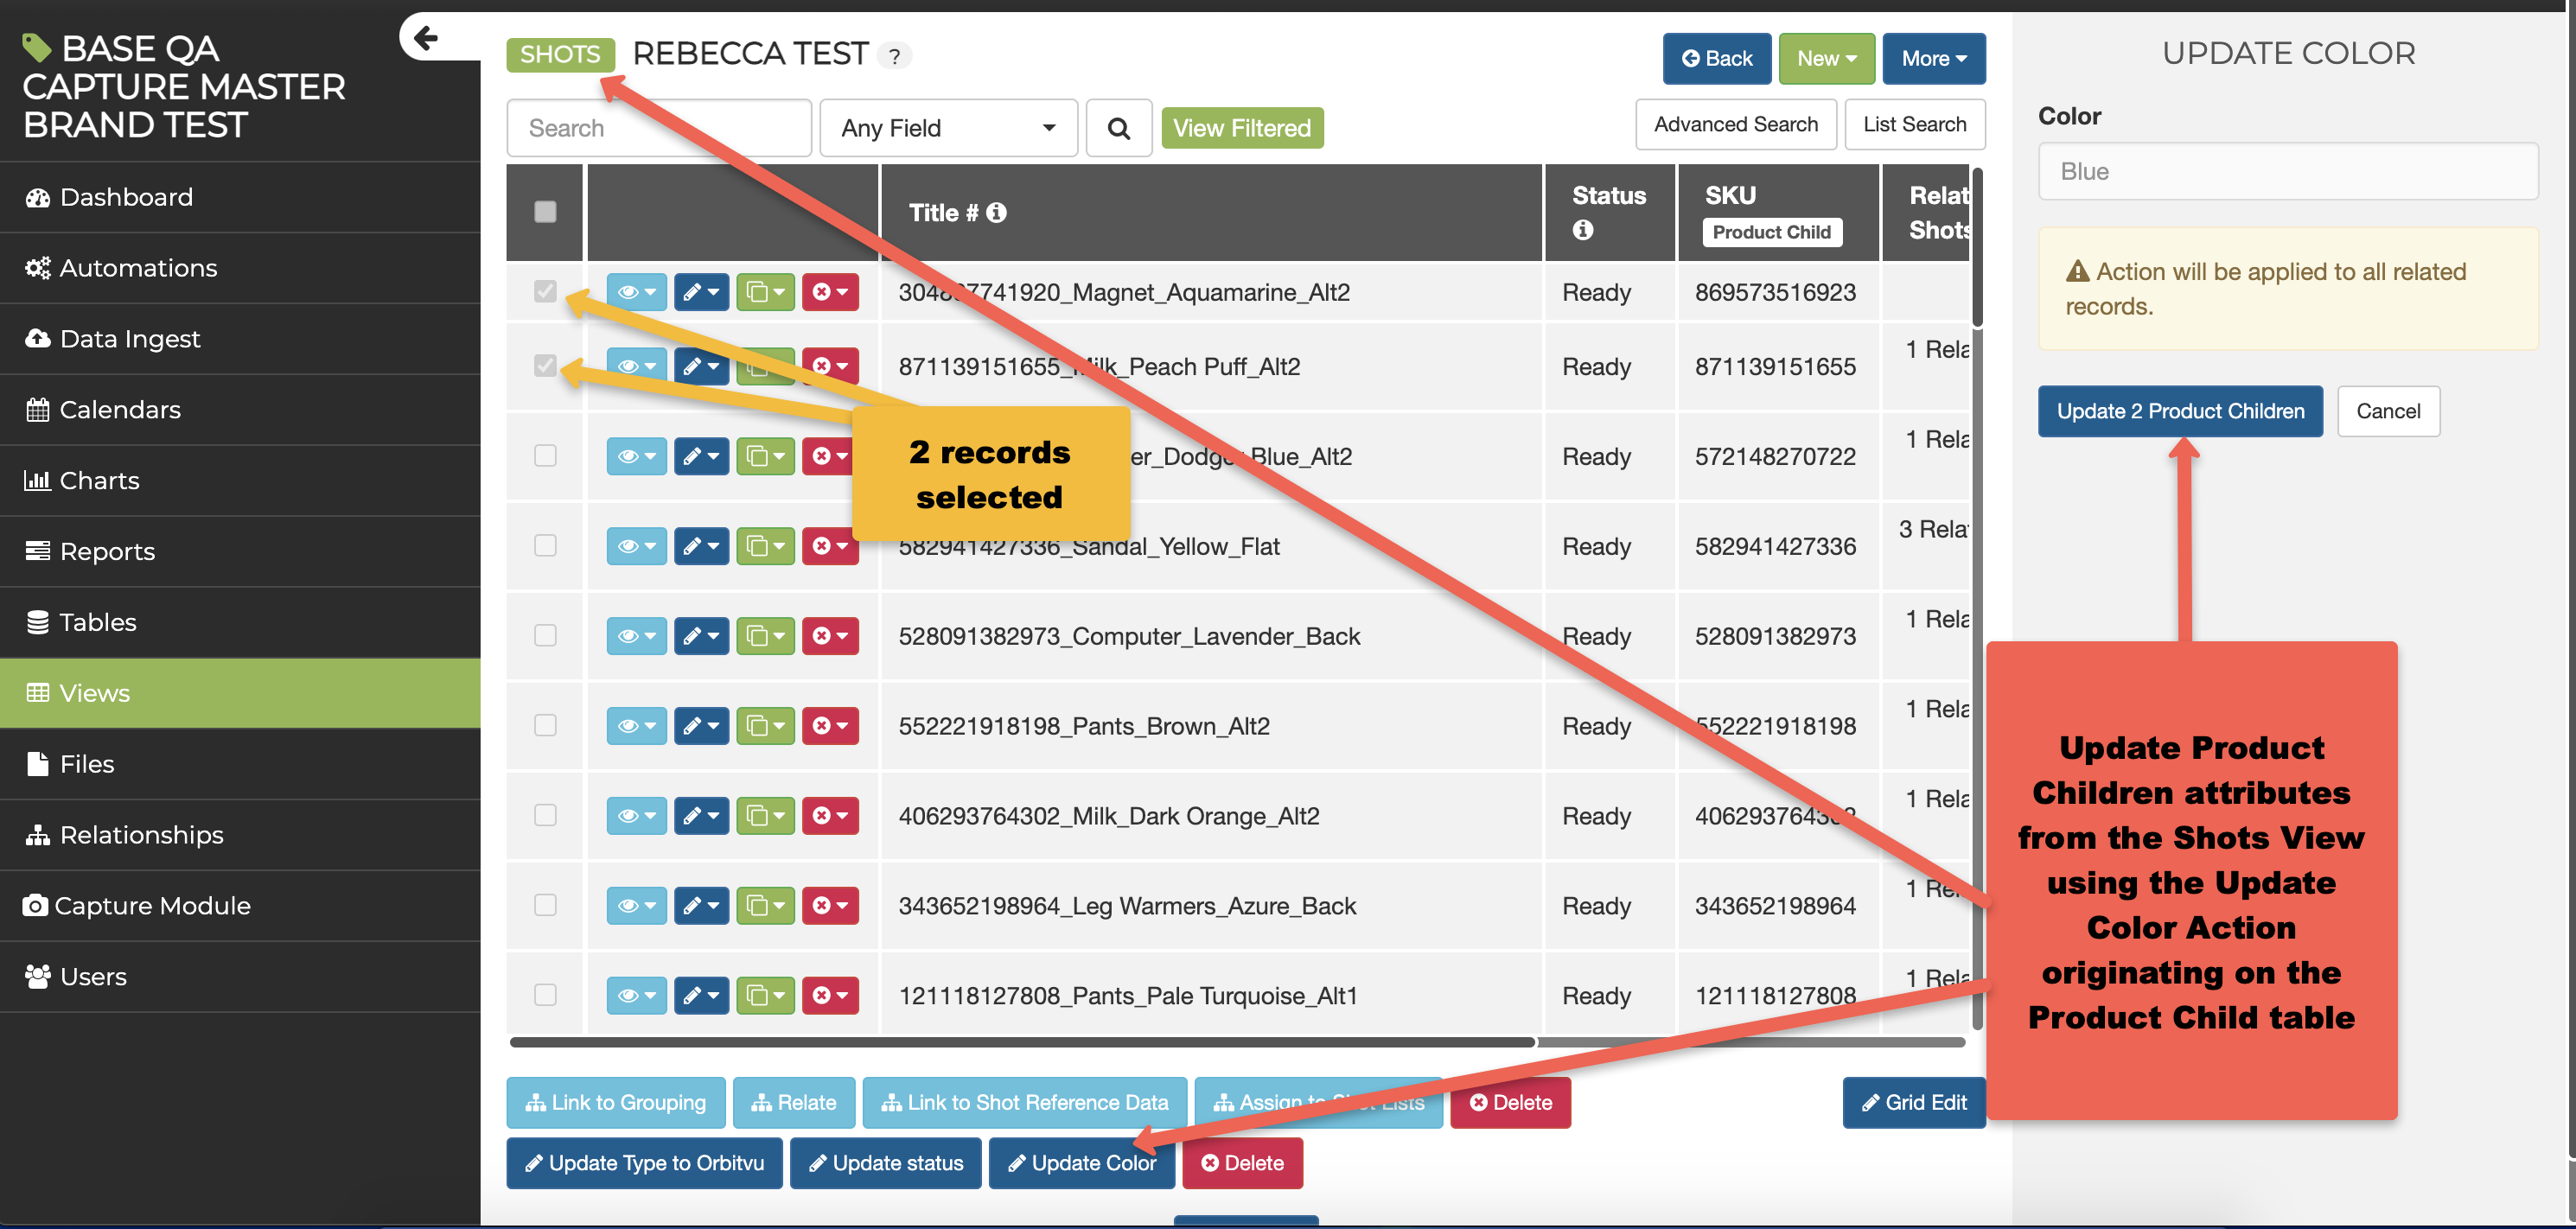Expand the More dropdown button
This screenshot has width=2576, height=1229.
1933,59
